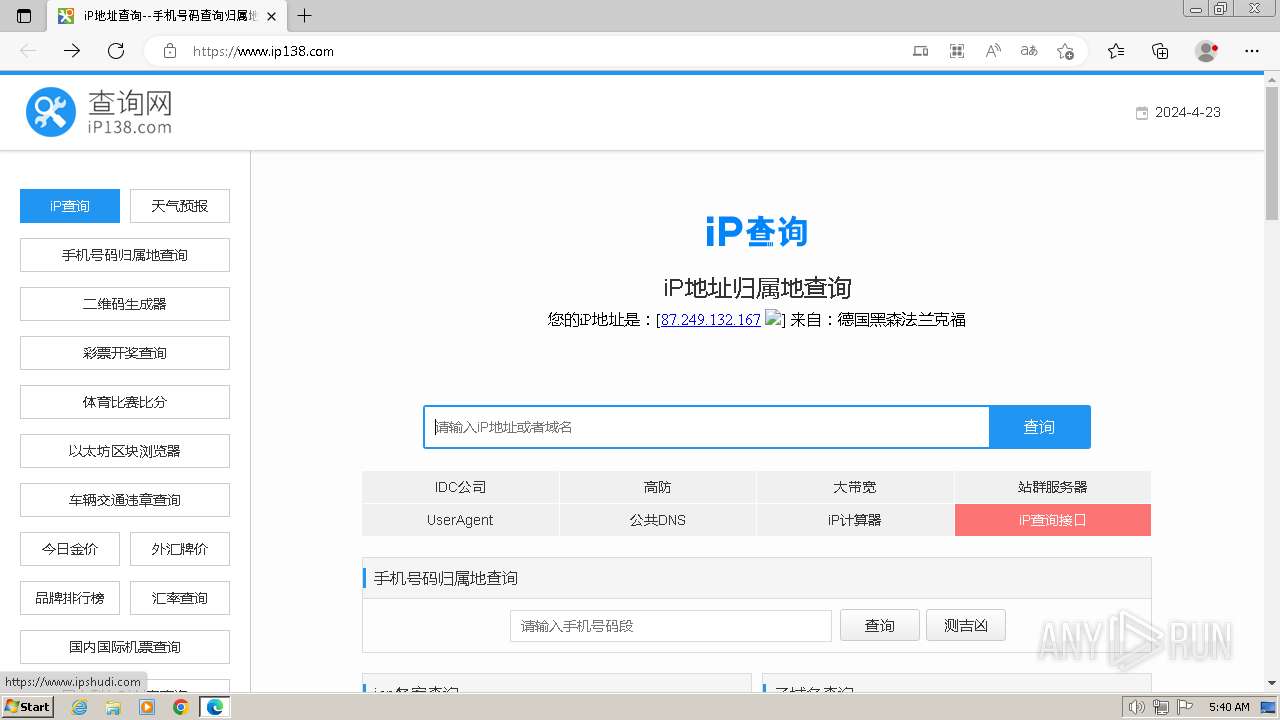Viewport: 1280px width, 720px height.
Task: Open the network tray icon
Action: [x=1161, y=707]
